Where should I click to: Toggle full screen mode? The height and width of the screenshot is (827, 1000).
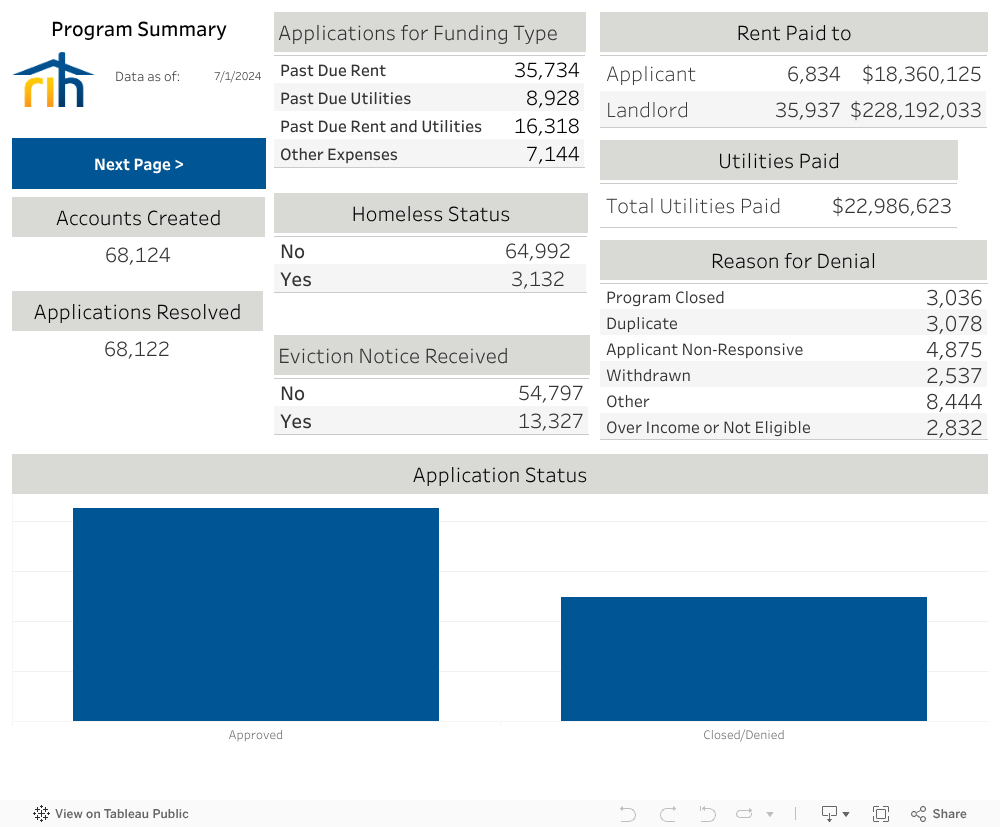pyautogui.click(x=881, y=813)
